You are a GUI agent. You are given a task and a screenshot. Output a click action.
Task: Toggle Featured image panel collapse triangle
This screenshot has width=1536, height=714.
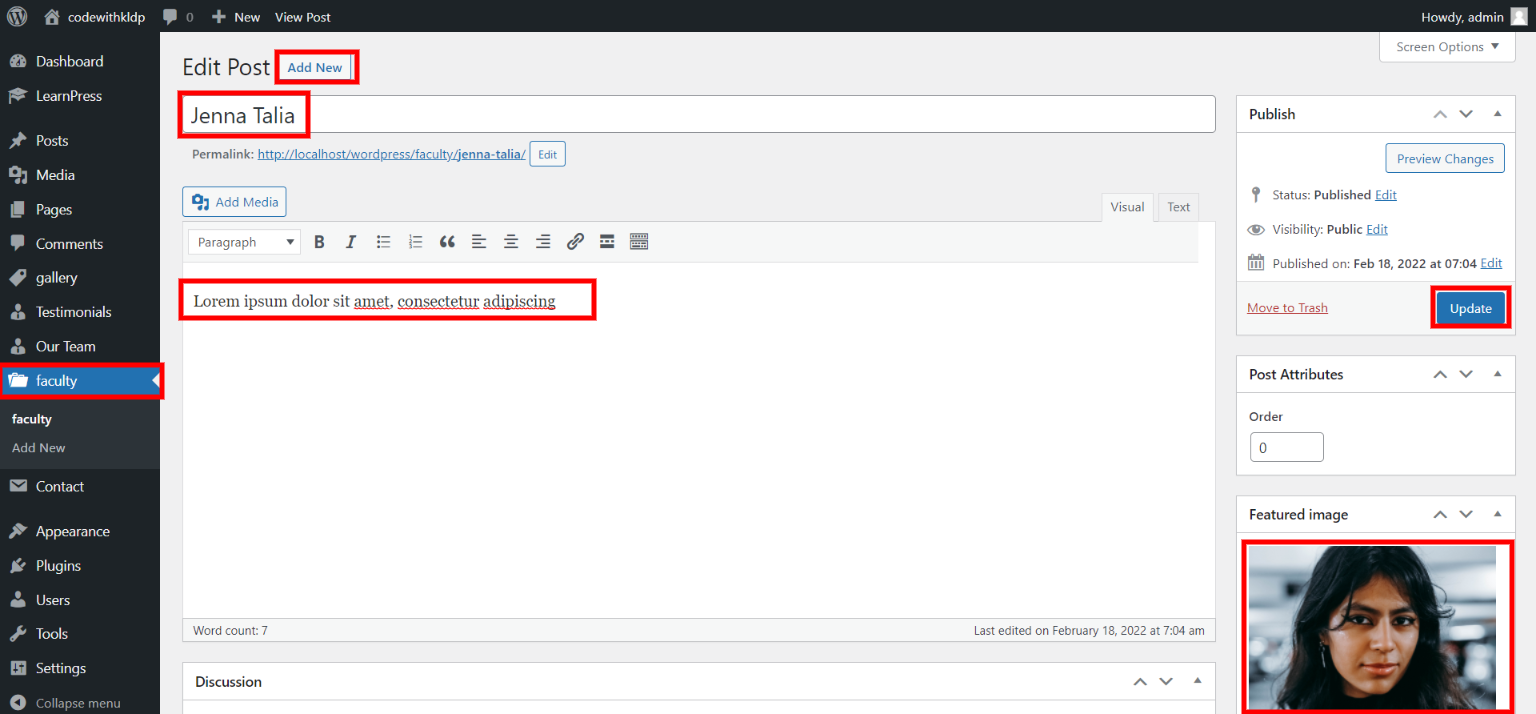[x=1497, y=514]
